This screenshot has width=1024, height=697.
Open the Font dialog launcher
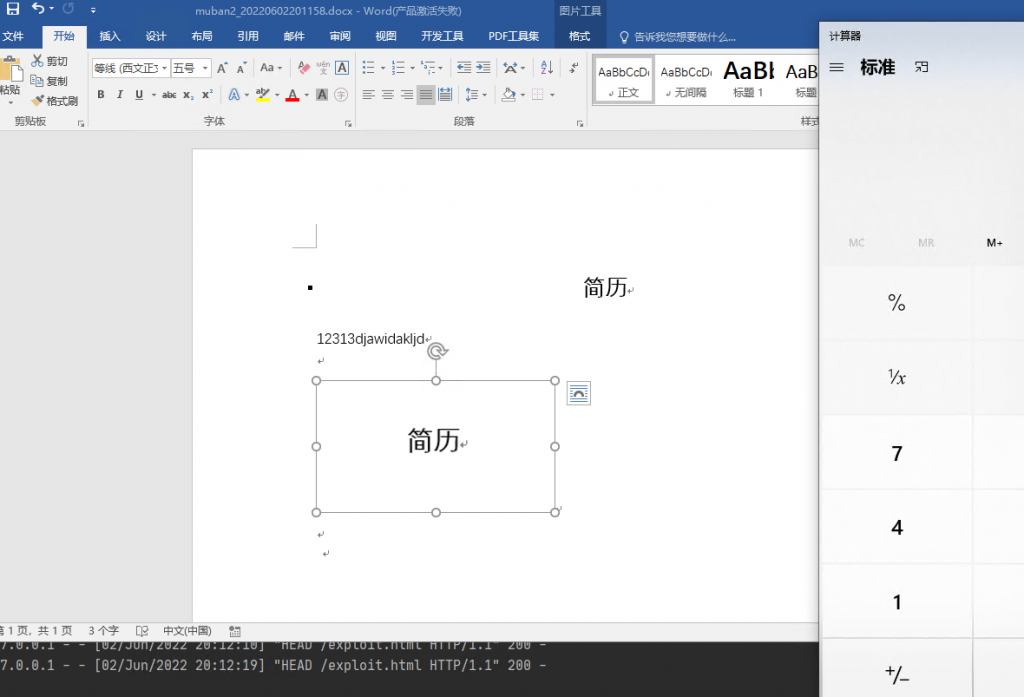pyautogui.click(x=348, y=123)
